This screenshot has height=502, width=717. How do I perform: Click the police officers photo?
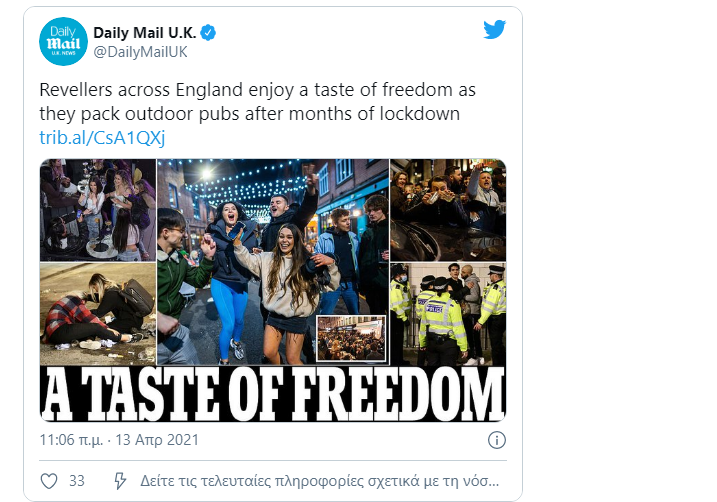[x=447, y=312]
